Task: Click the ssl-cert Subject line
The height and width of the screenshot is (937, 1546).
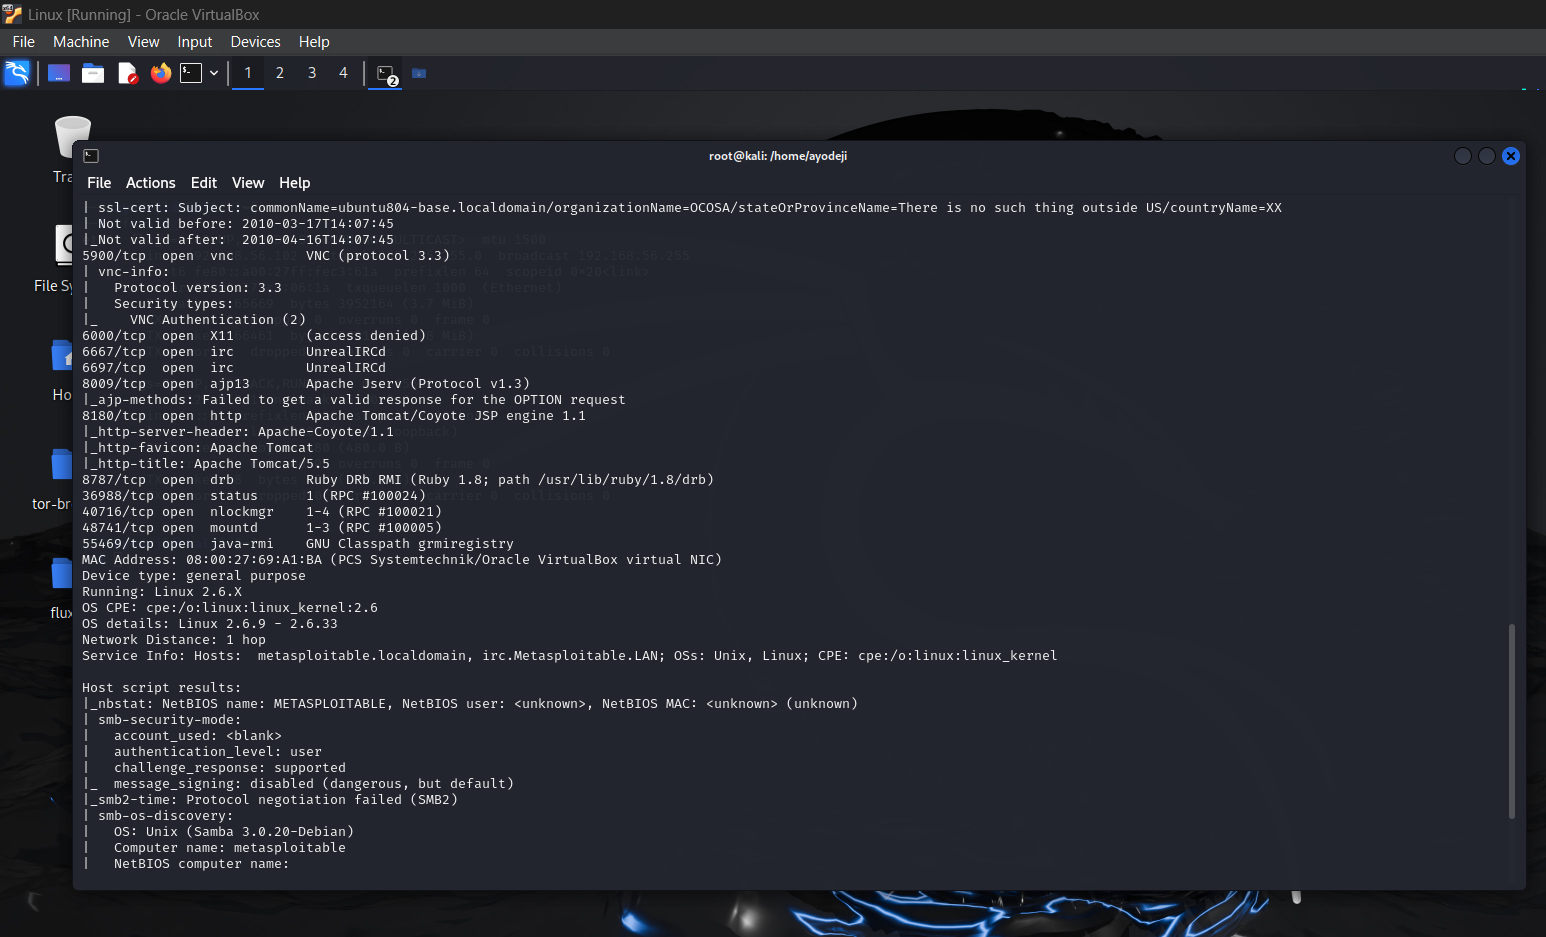Action: pos(682,208)
